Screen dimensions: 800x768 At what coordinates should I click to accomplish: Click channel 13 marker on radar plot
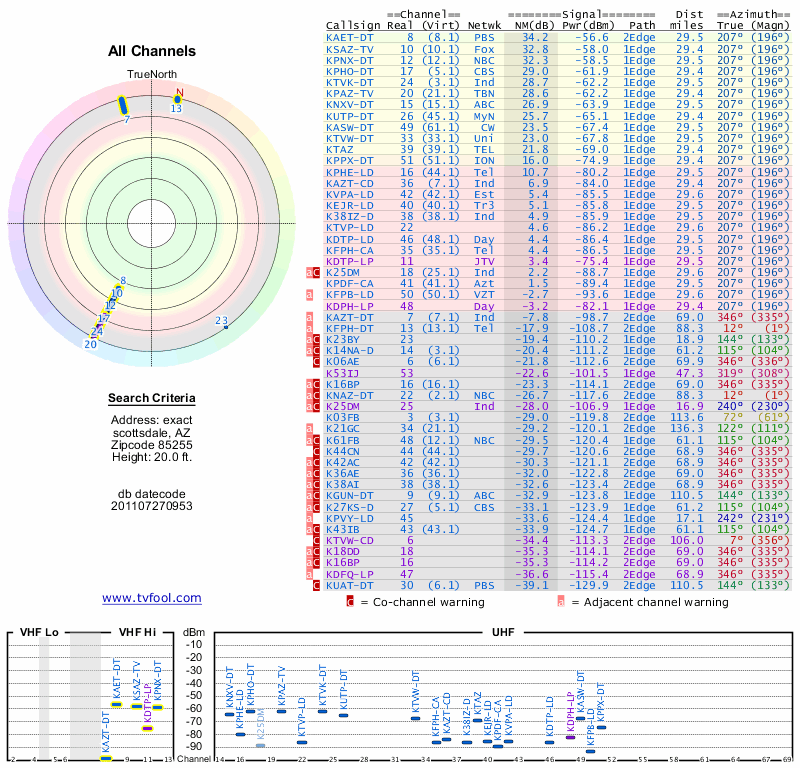(177, 100)
